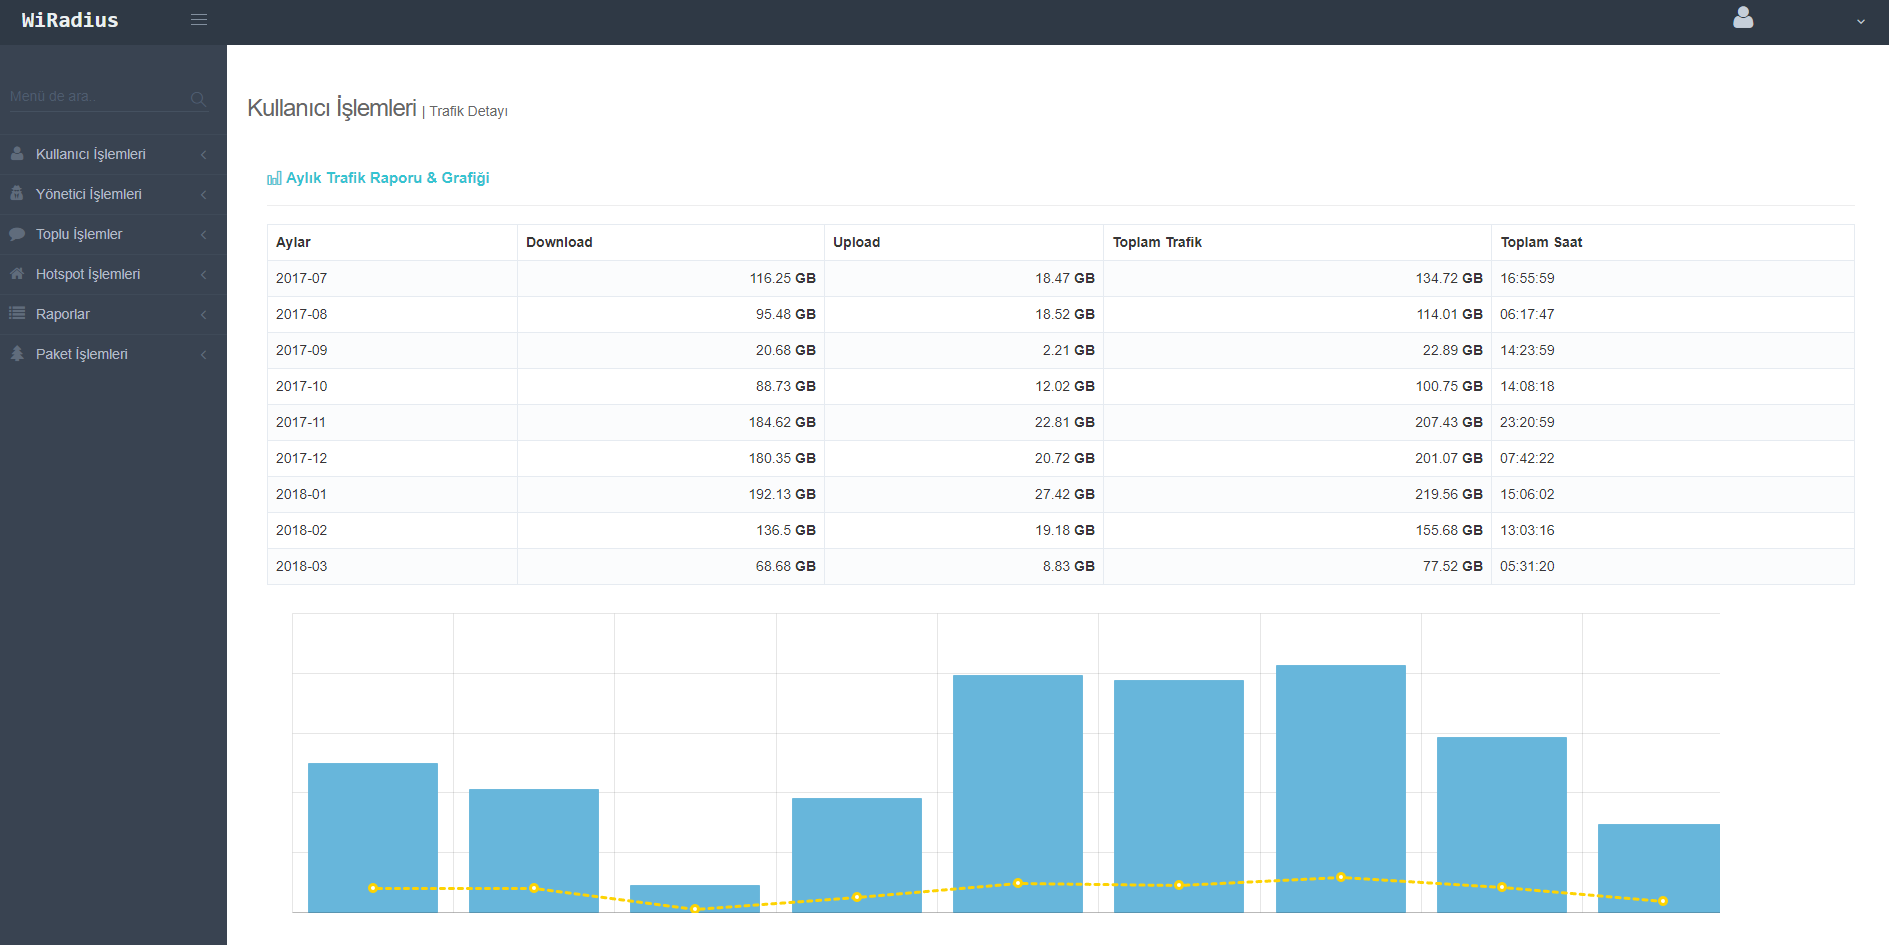Open the Hotspot İşlemleri menu item
This screenshot has width=1889, height=945.
click(x=88, y=274)
